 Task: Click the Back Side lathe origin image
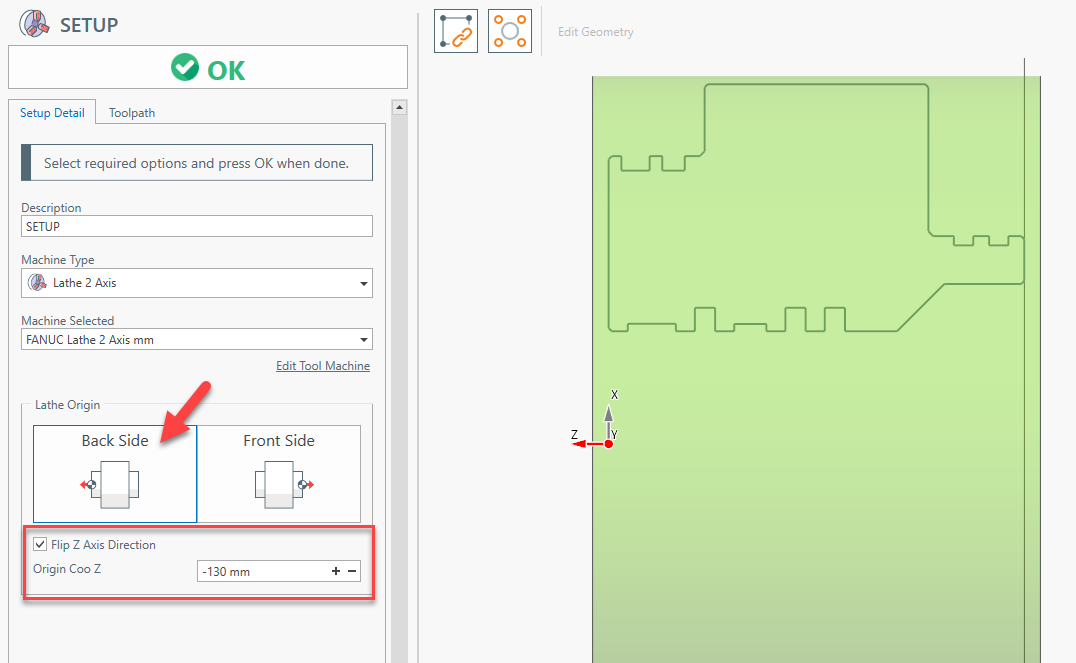(x=114, y=484)
